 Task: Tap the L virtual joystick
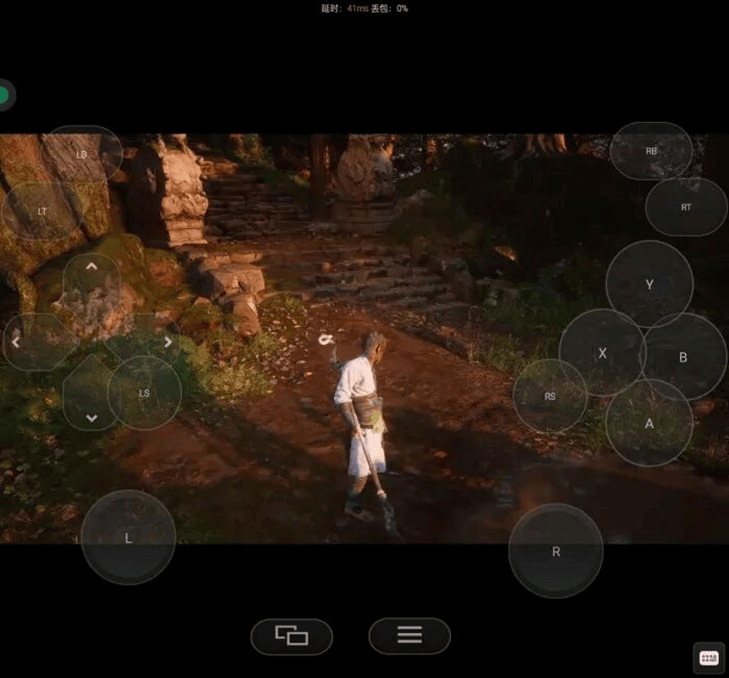point(128,537)
